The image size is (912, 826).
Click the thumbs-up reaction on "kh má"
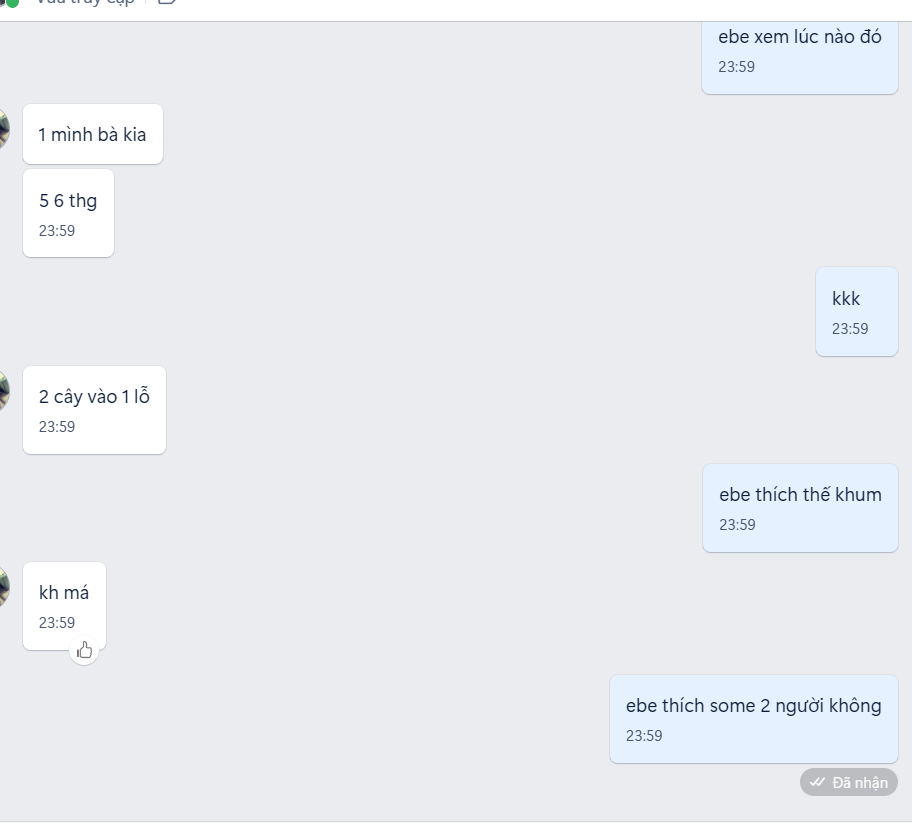[84, 650]
